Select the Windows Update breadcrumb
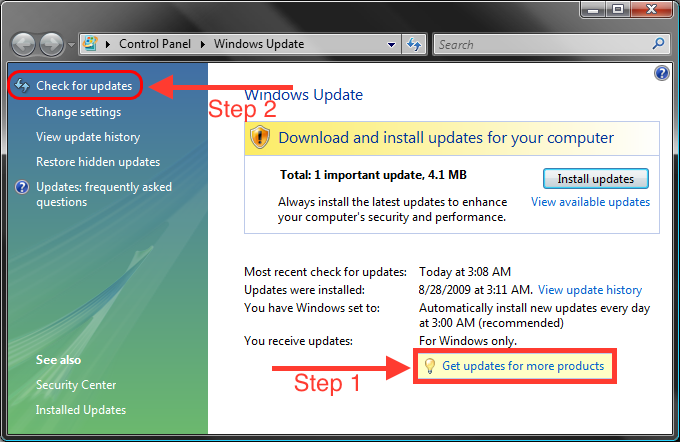This screenshot has height=442, width=680. pyautogui.click(x=258, y=44)
